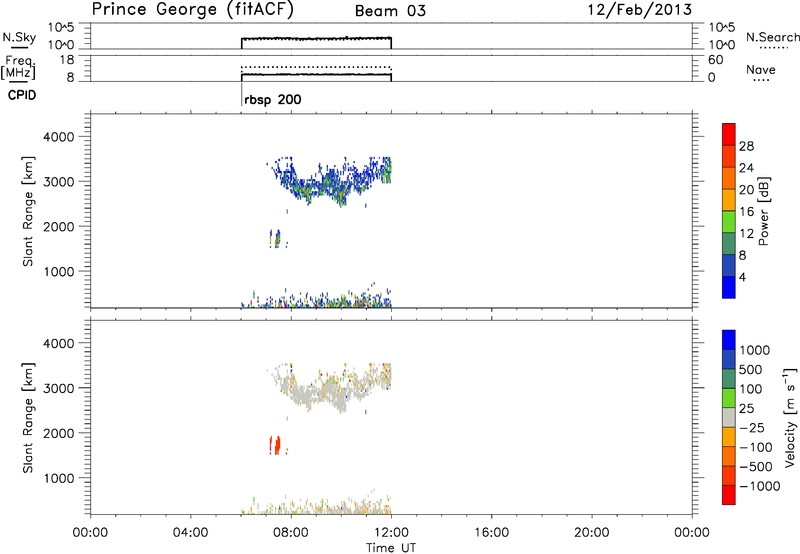Click the 'Nave' legend label
The width and height of the screenshot is (800, 554).
point(761,69)
